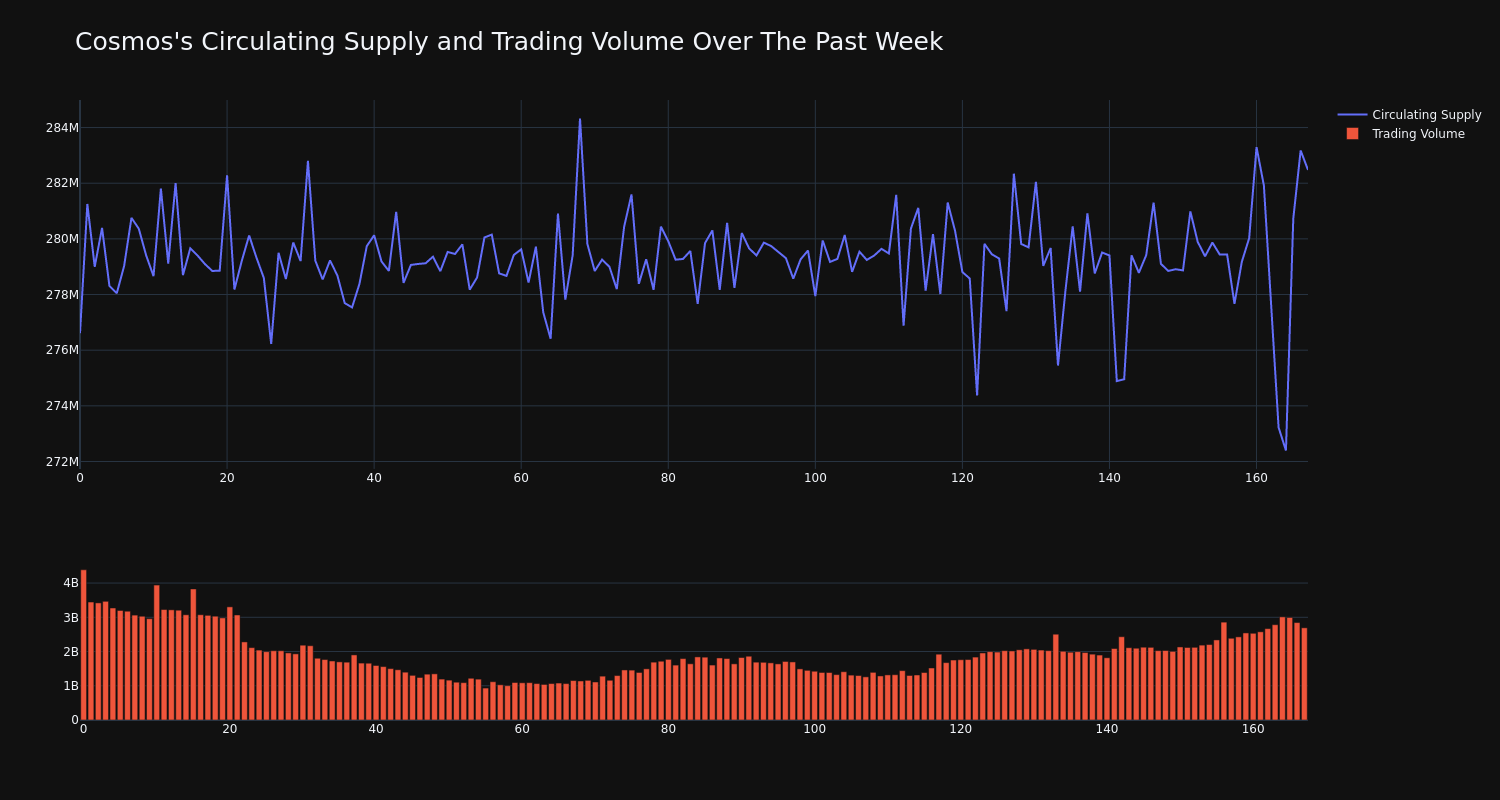Click the tallest first trading volume bar
The width and height of the screenshot is (1500, 800).
84,645
